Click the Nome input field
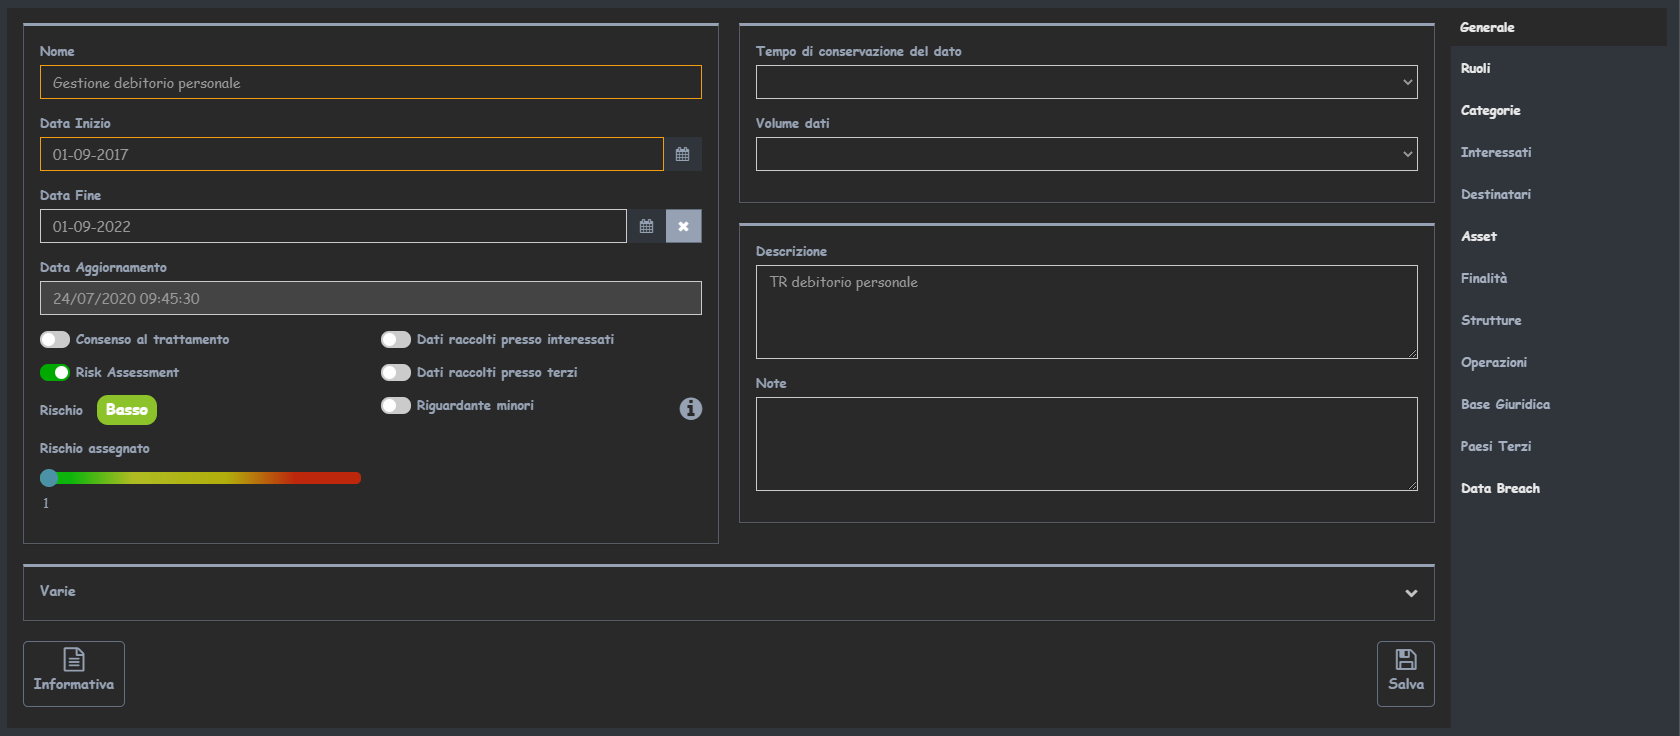 point(371,82)
